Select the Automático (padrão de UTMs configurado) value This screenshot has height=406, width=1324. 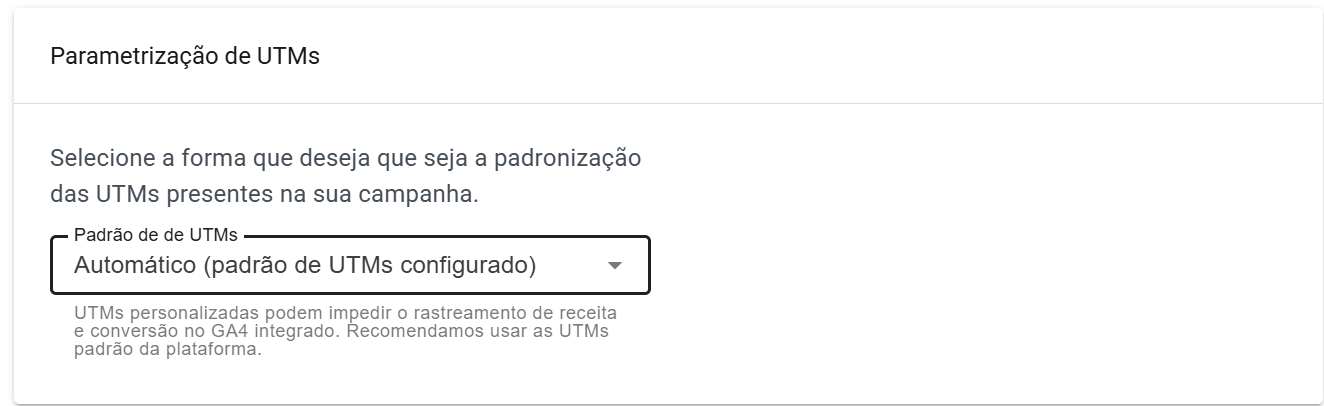tap(305, 266)
